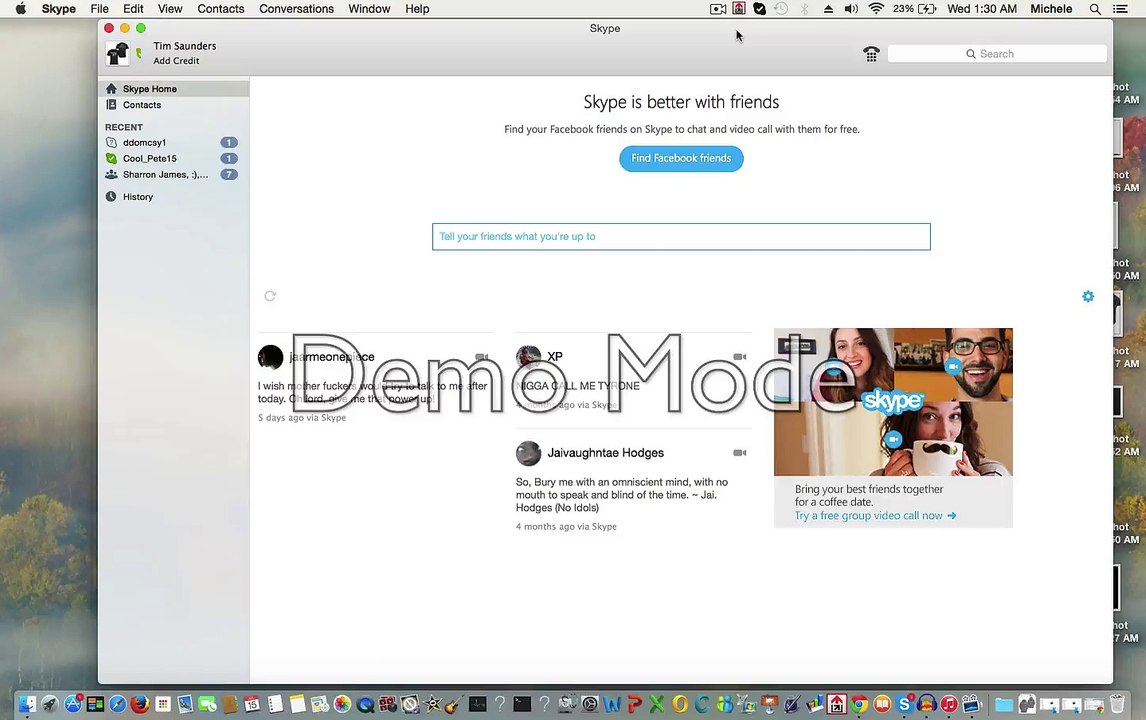Click the screen recording camera menu bar icon
Viewport: 1146px width, 720px height.
(718, 9)
